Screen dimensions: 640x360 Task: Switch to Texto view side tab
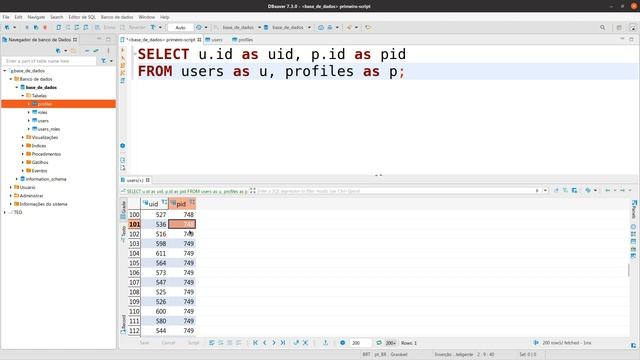[x=123, y=234]
